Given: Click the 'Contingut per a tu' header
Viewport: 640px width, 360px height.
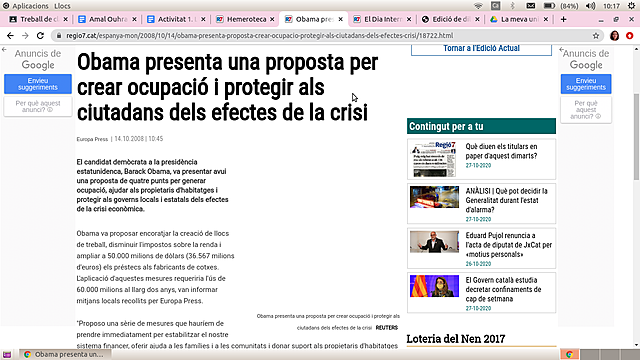Looking at the screenshot, I should pos(481,126).
